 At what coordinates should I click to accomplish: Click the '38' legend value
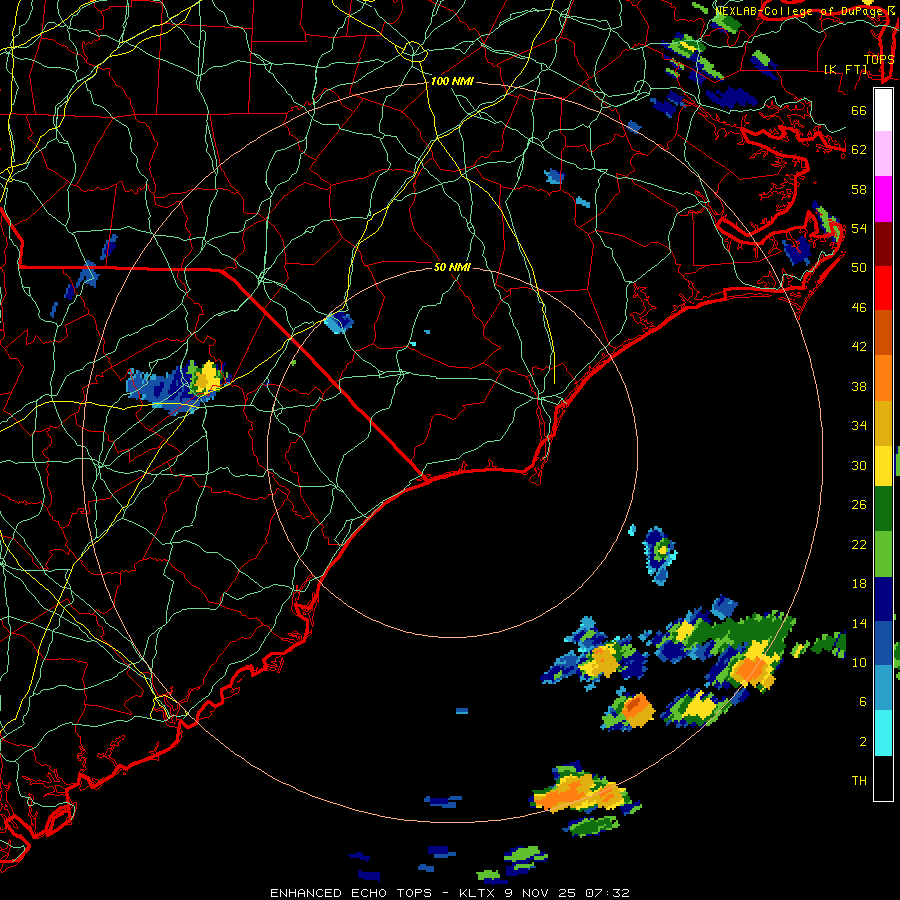(859, 386)
